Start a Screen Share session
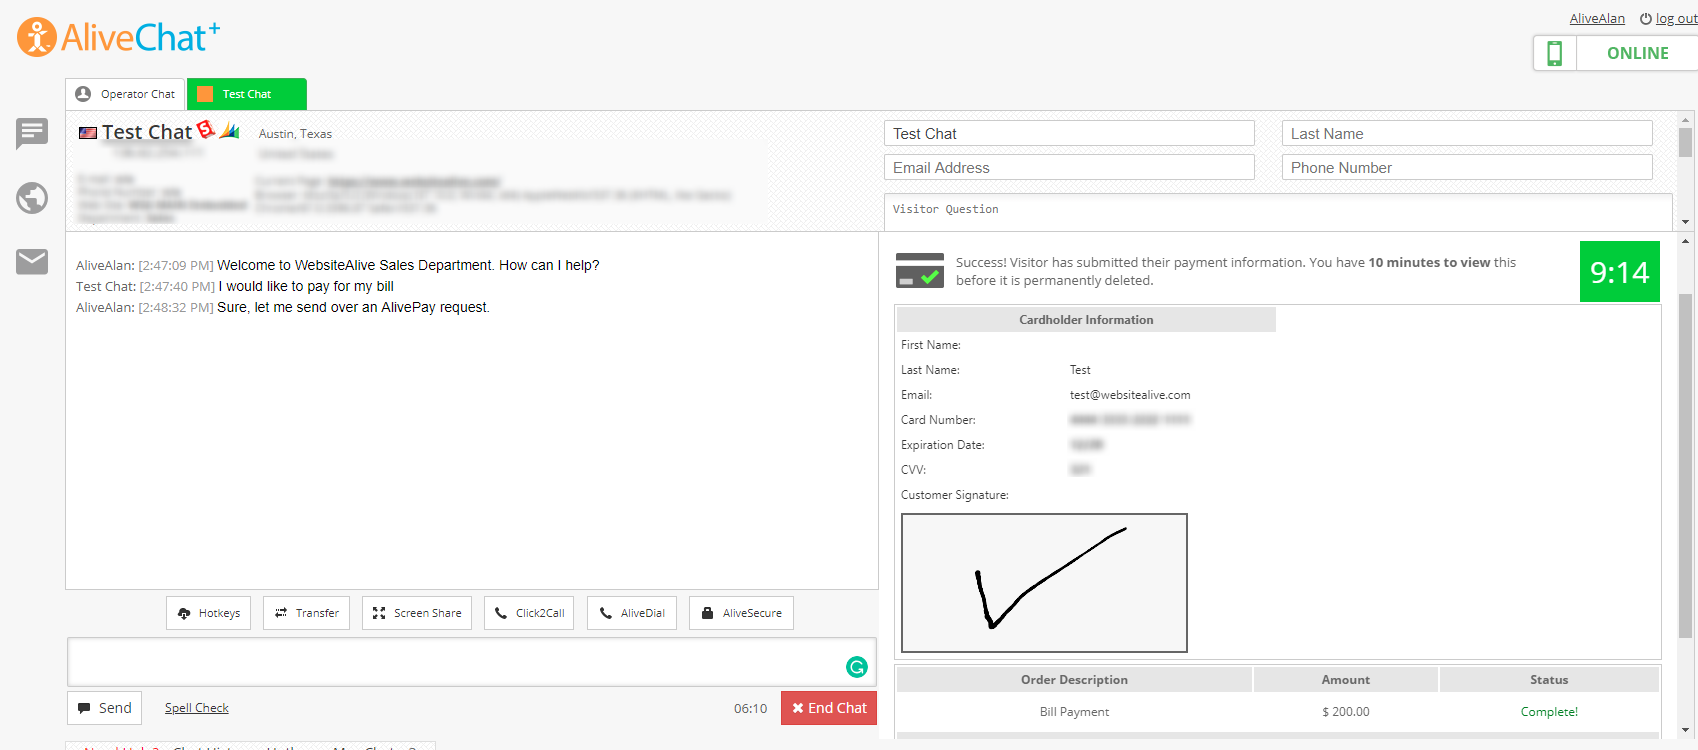This screenshot has width=1698, height=750. 417,613
